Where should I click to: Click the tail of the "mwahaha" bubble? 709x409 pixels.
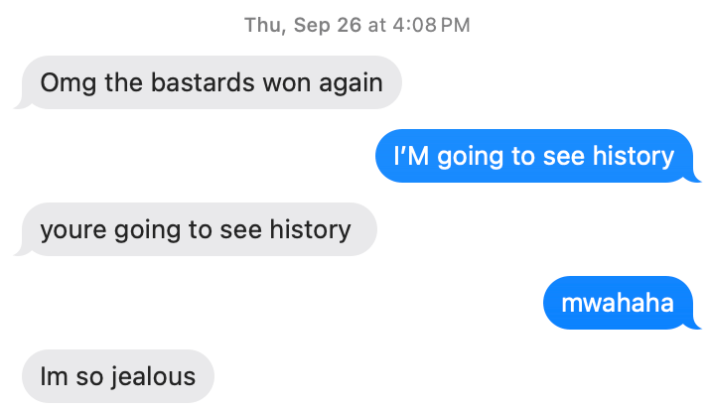(693, 324)
